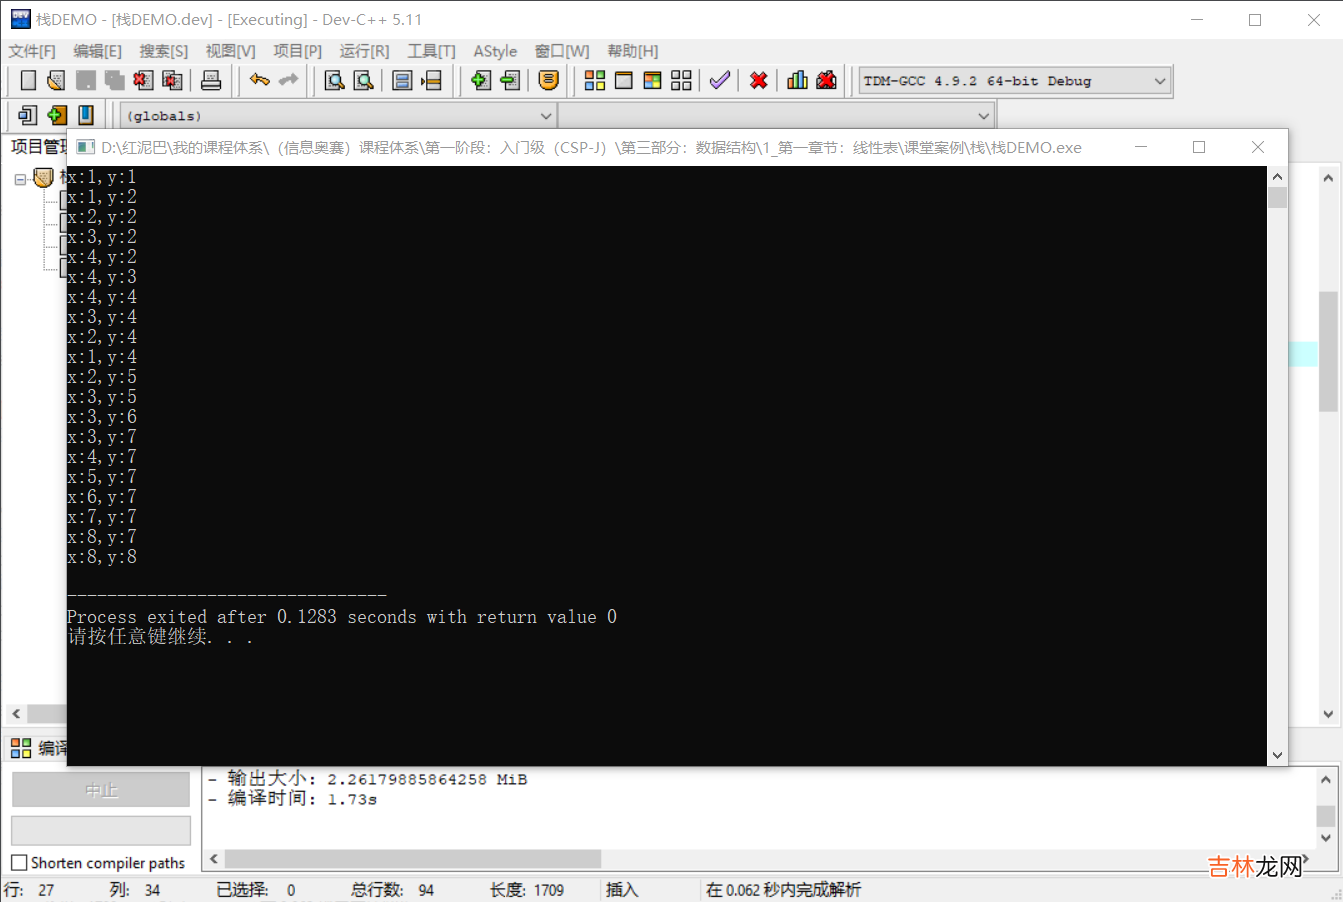
Task: Open Replace with the second magnifier icon
Action: 364,80
